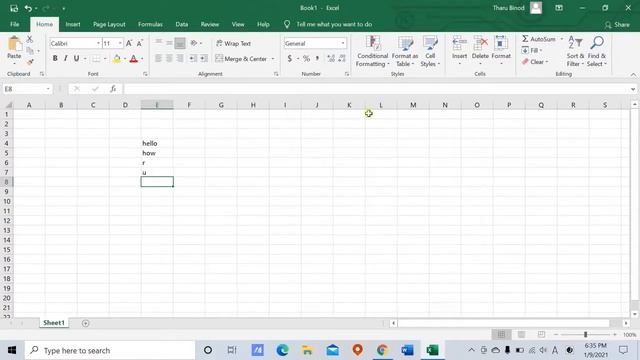
Task: Increase decimal places
Action: [331, 58]
